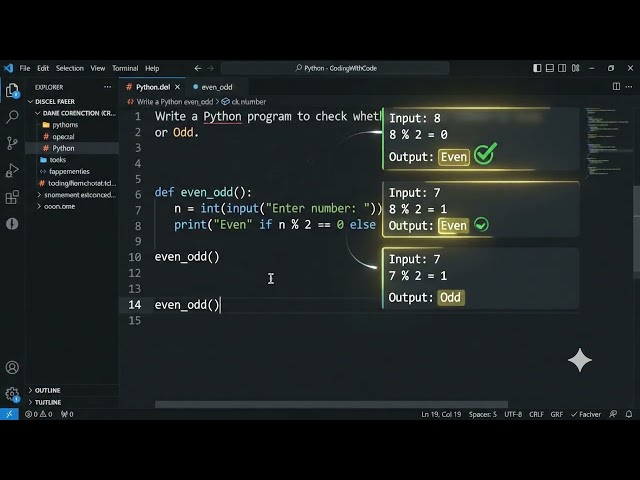The image size is (640, 480).
Task: Click the Factver status item
Action: tap(586, 414)
